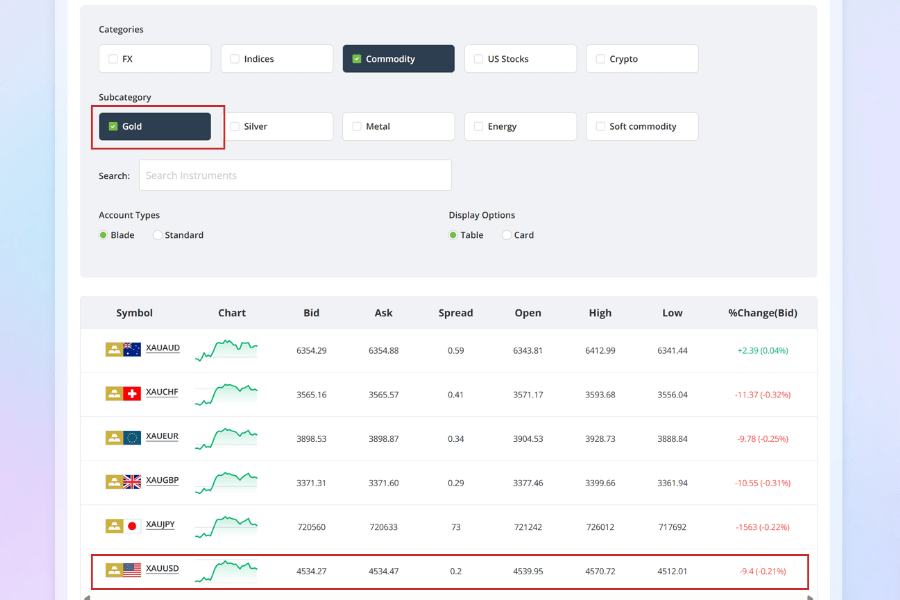Open the XAUUSD mini chart
The width and height of the screenshot is (900, 600).
(x=226, y=571)
